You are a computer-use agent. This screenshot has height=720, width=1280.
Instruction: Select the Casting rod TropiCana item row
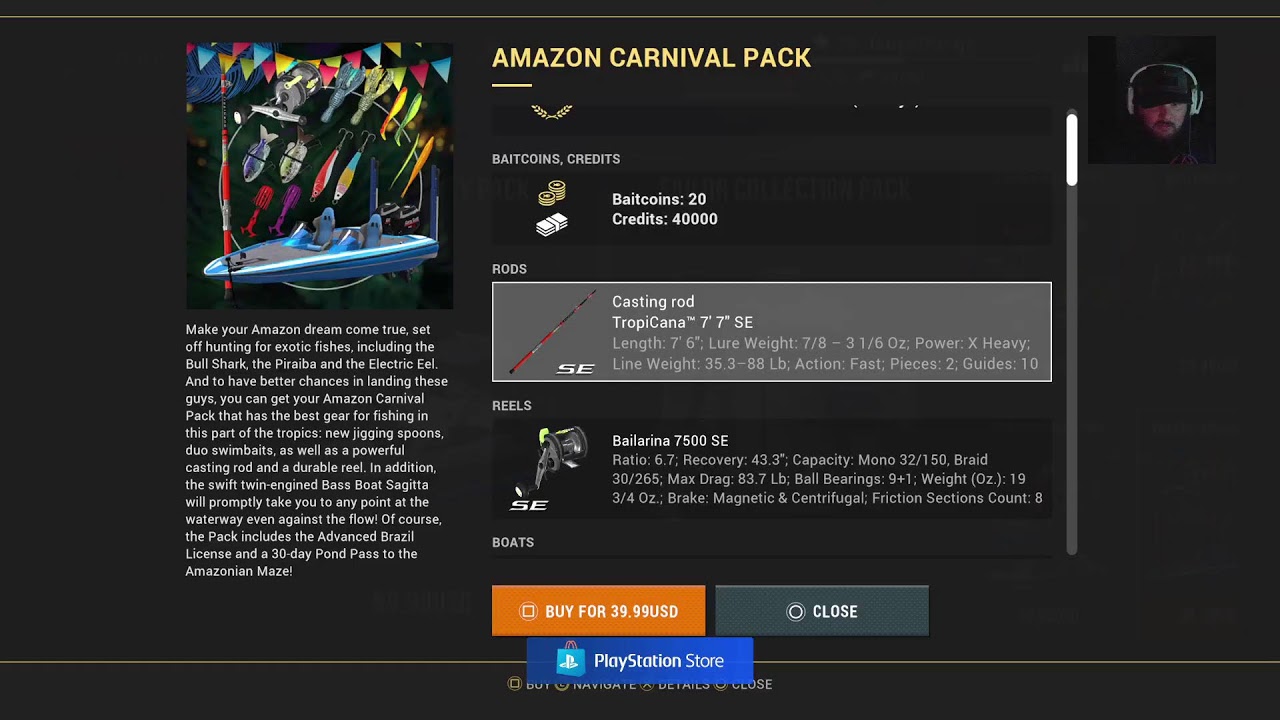click(772, 332)
